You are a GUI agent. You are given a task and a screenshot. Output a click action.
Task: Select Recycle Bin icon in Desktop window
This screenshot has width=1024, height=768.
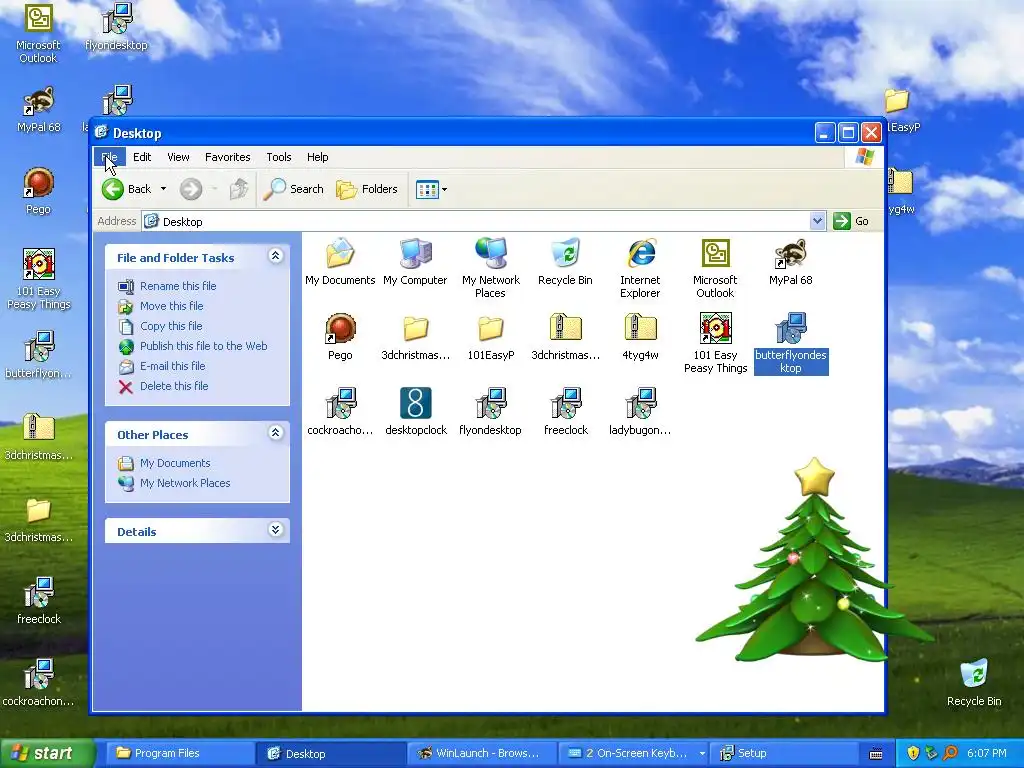pyautogui.click(x=566, y=261)
